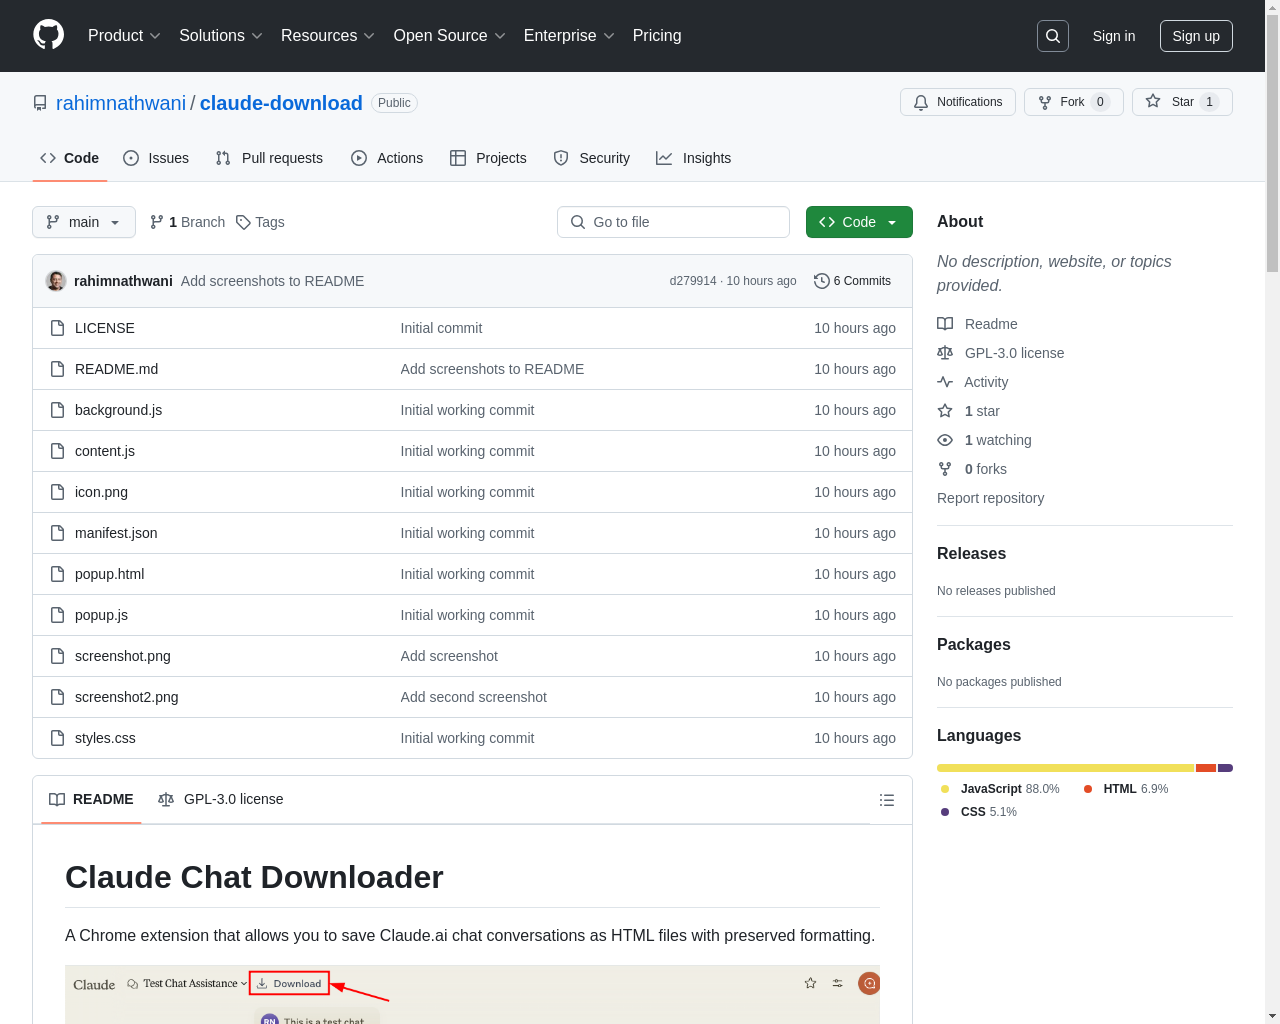This screenshot has width=1280, height=1024.
Task: Click the HTML 6.9% language entry
Action: 1126,789
